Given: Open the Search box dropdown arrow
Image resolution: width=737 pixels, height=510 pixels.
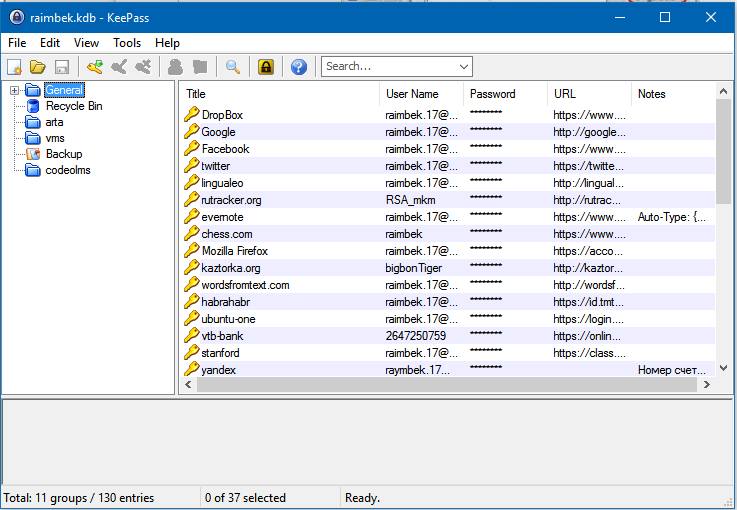Looking at the screenshot, I should [463, 67].
